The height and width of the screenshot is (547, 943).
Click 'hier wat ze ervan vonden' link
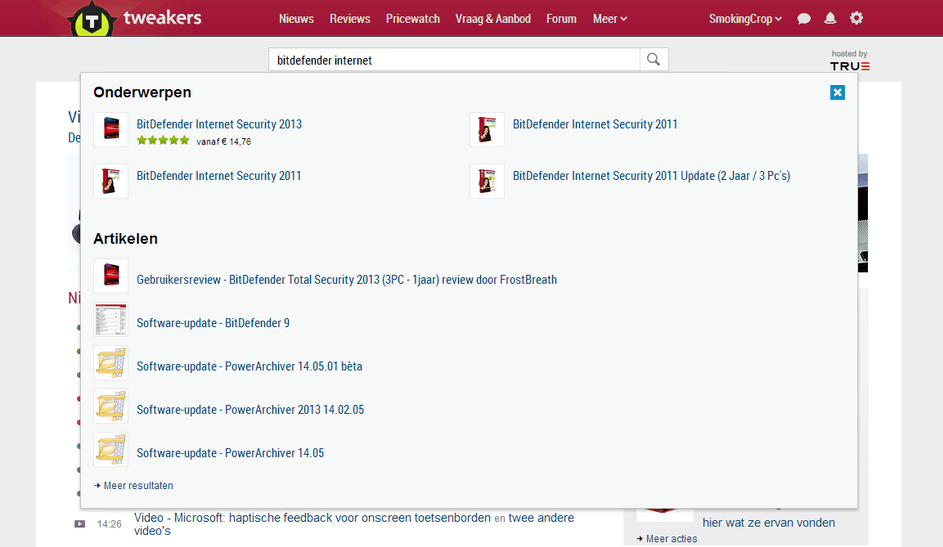pos(769,522)
